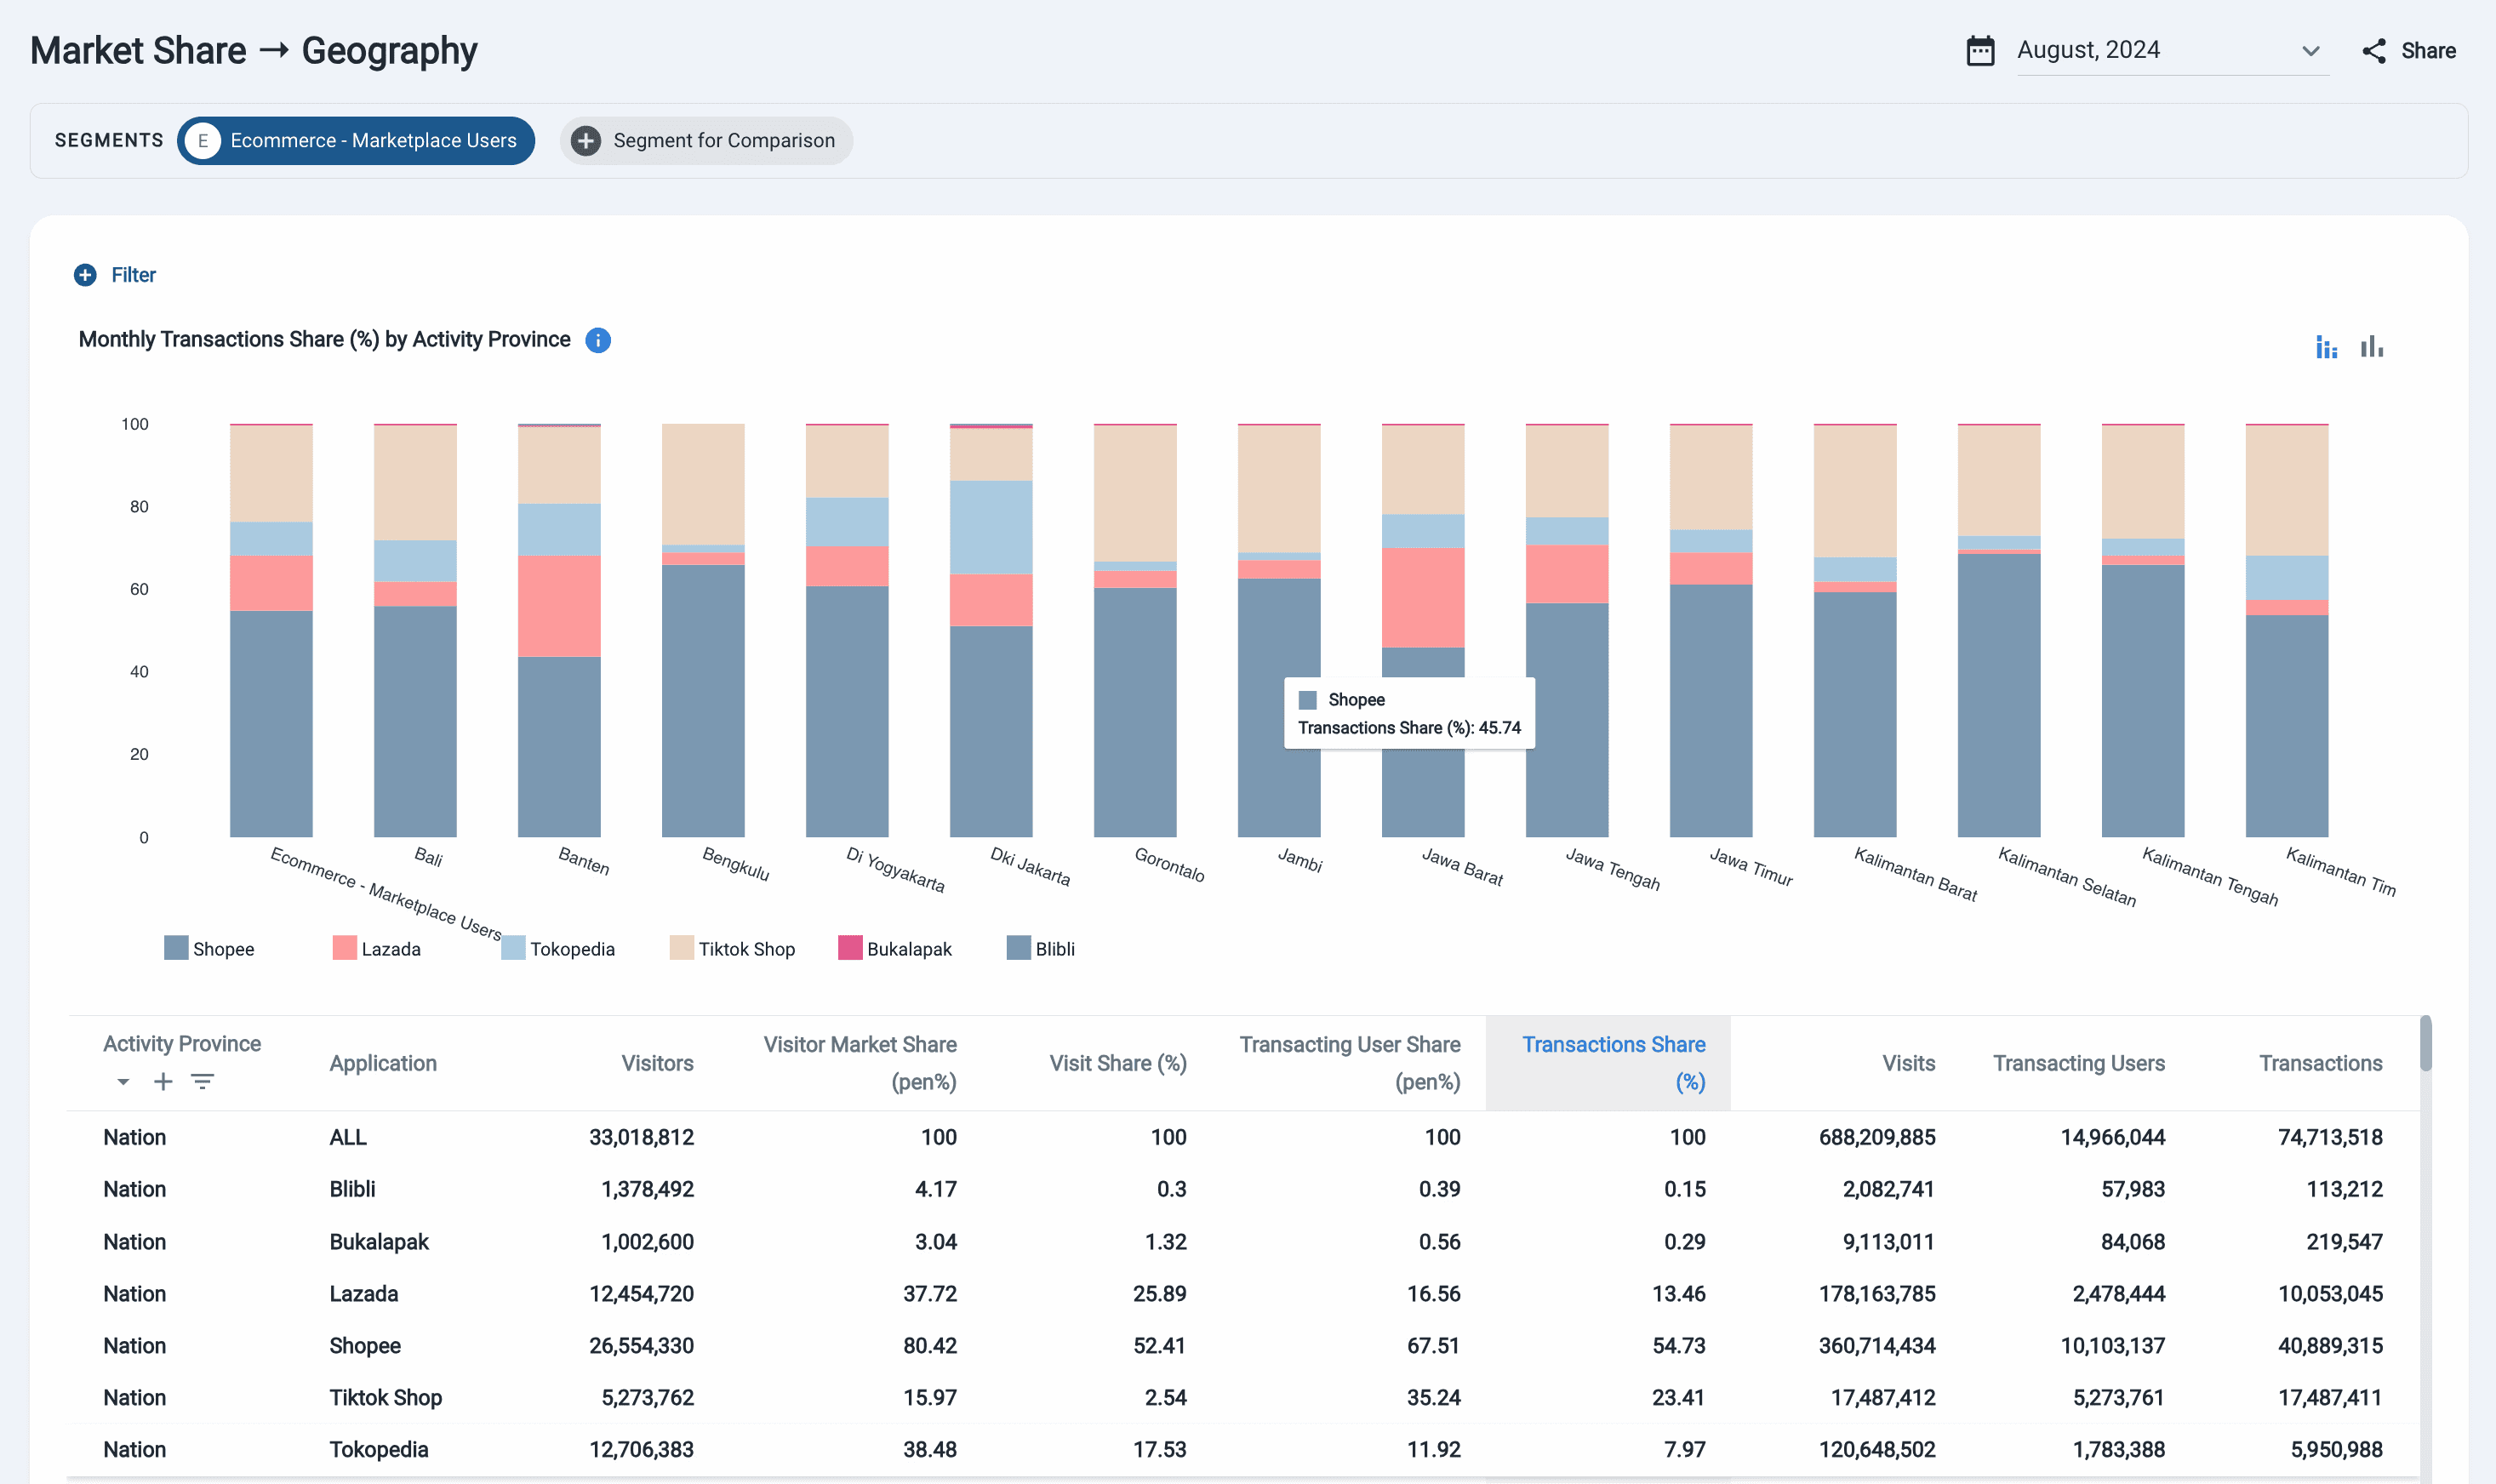Click the plus icon for segment comparison
2496x1484 pixels.
[x=586, y=141]
